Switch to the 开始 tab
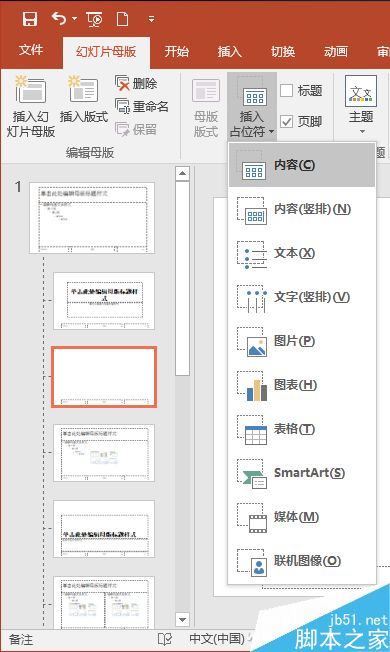 [176, 52]
